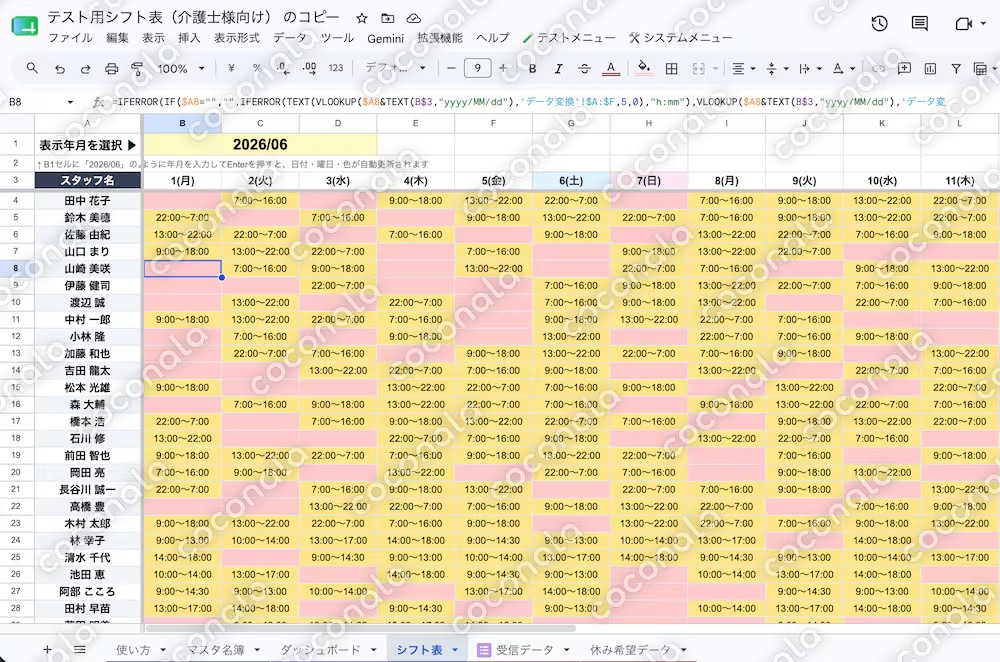Toggle bold formatting
Viewport: 1000px width, 662px height.
pyautogui.click(x=533, y=68)
